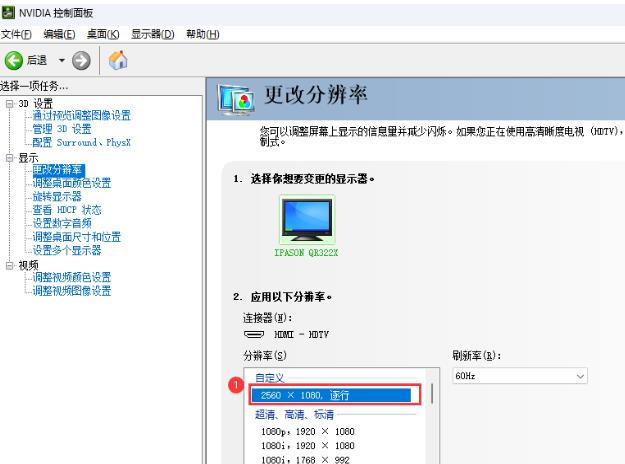Click the 自定义 group header

click(270, 378)
